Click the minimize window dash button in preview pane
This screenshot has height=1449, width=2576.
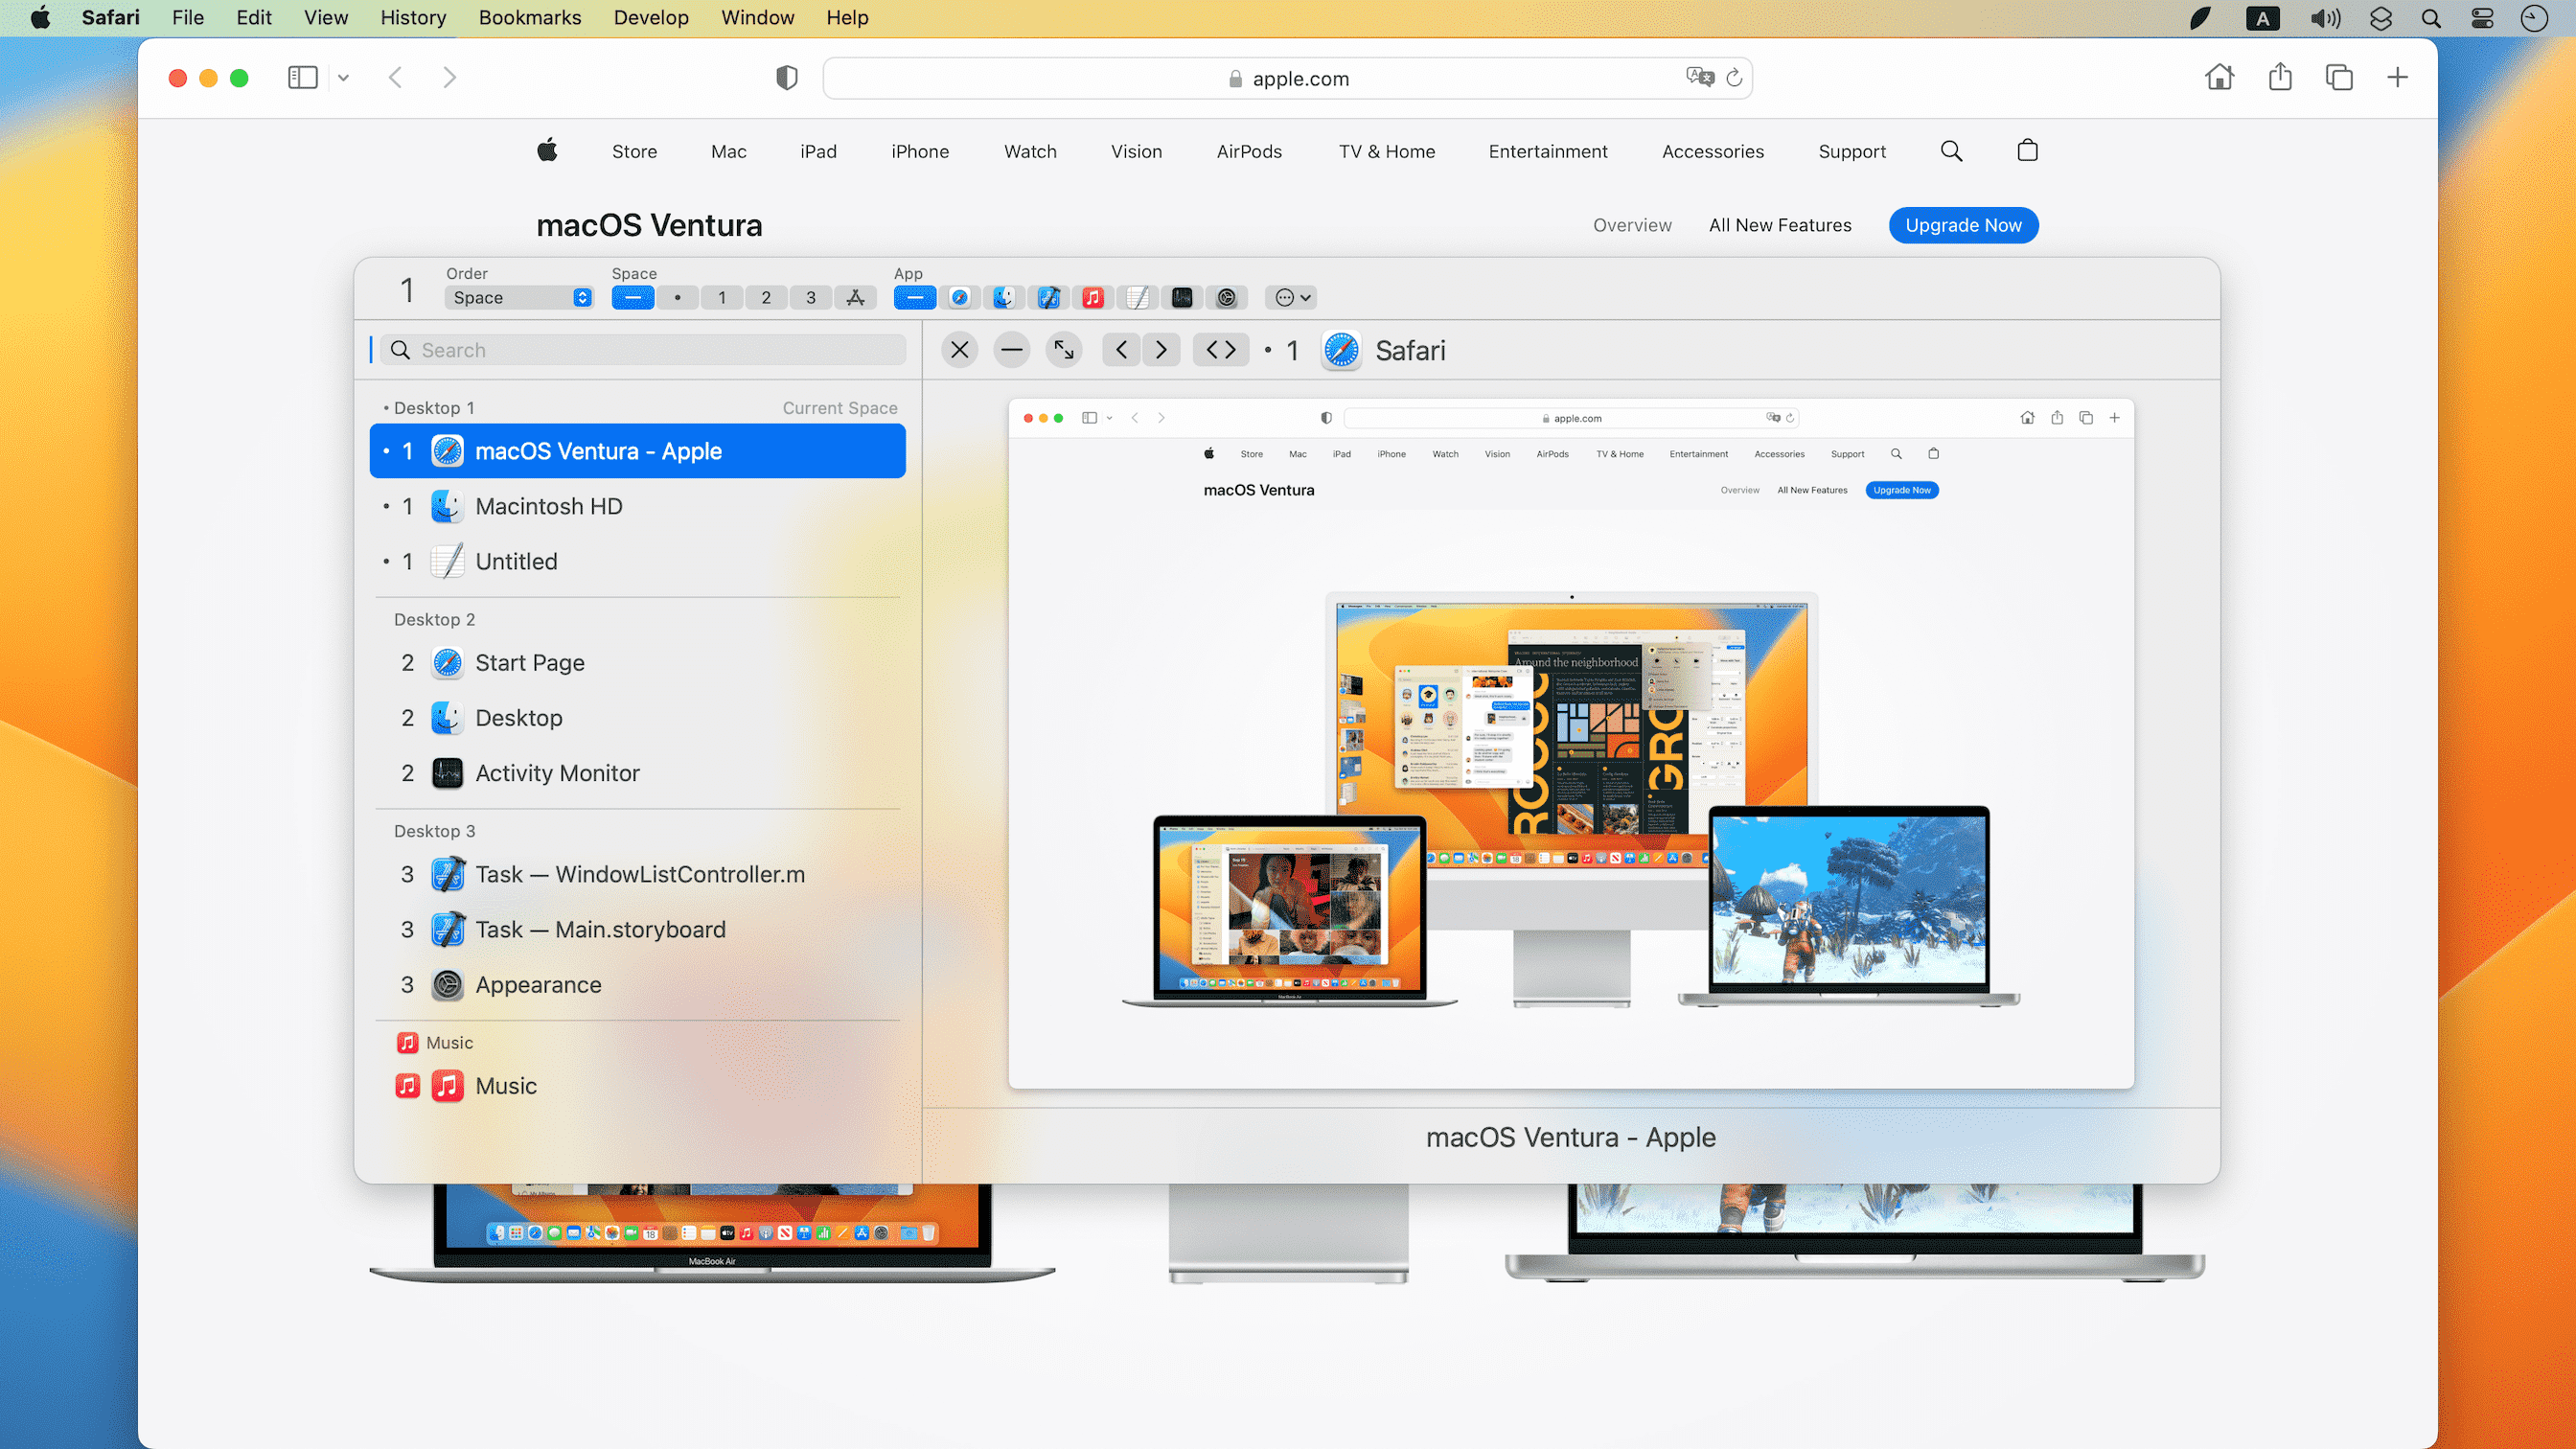click(1011, 350)
